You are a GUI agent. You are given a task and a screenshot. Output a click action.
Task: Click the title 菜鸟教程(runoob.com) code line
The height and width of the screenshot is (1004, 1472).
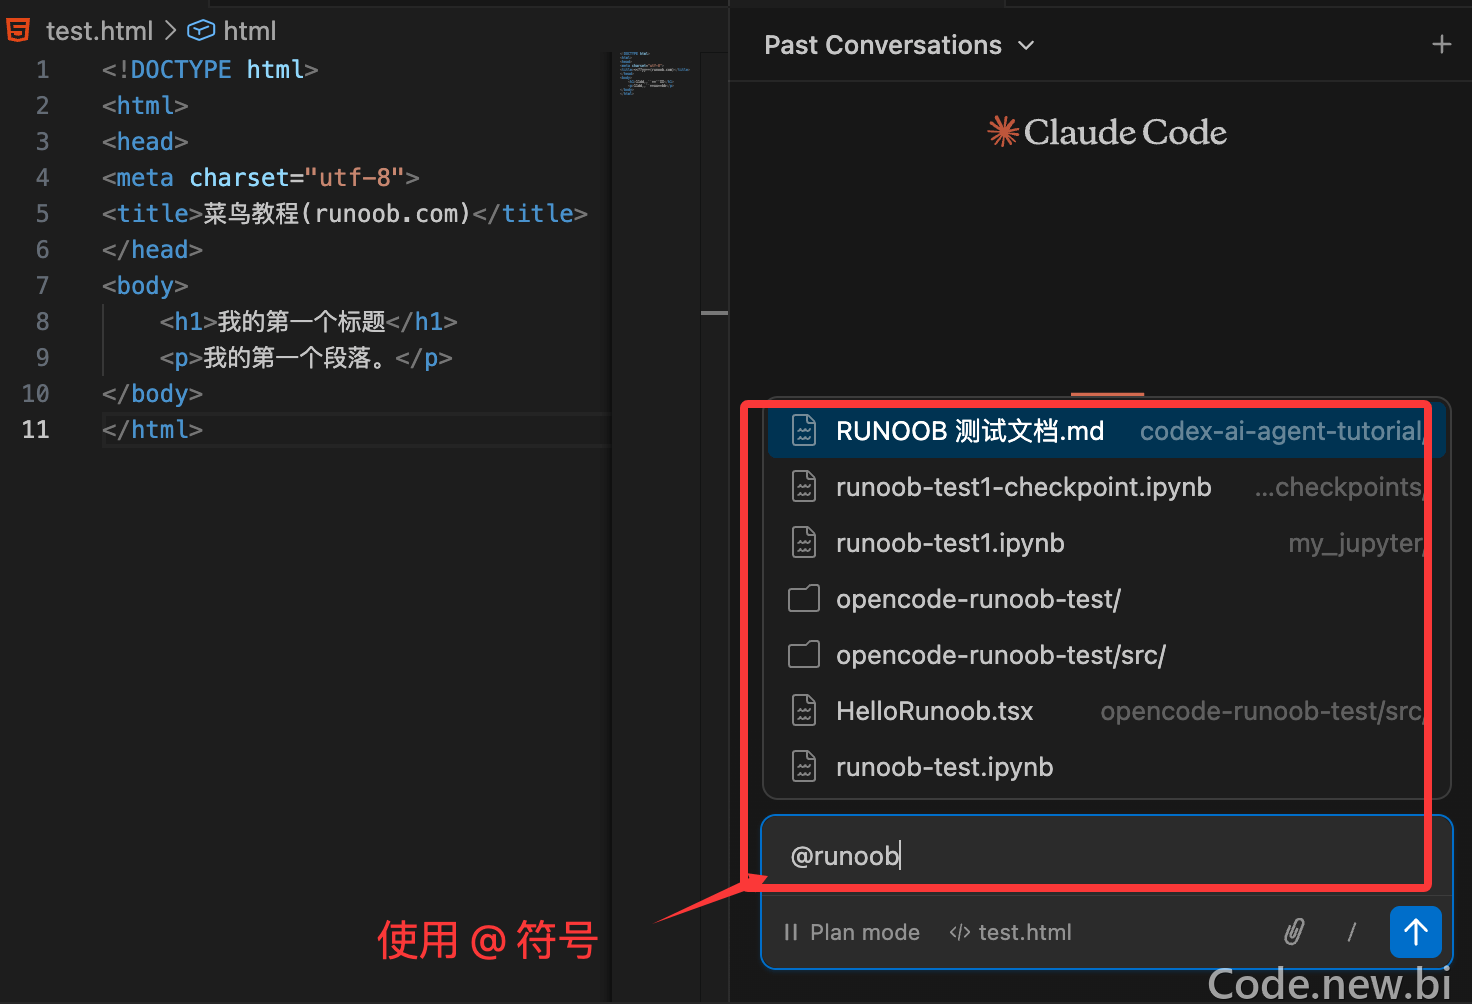(x=345, y=214)
